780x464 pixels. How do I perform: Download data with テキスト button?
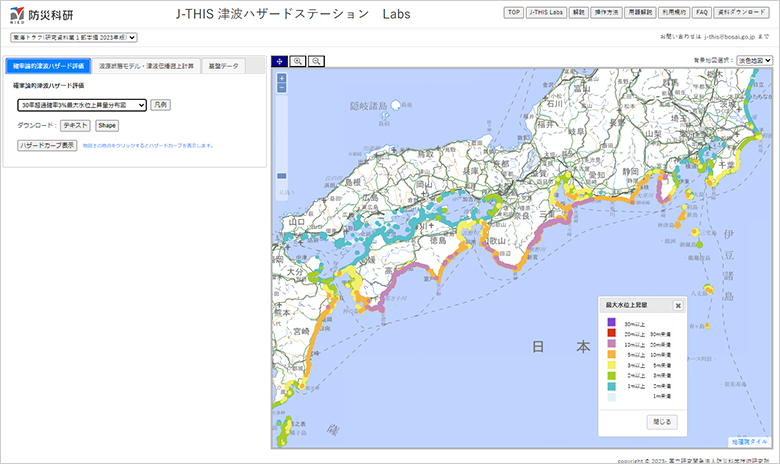click(x=75, y=125)
